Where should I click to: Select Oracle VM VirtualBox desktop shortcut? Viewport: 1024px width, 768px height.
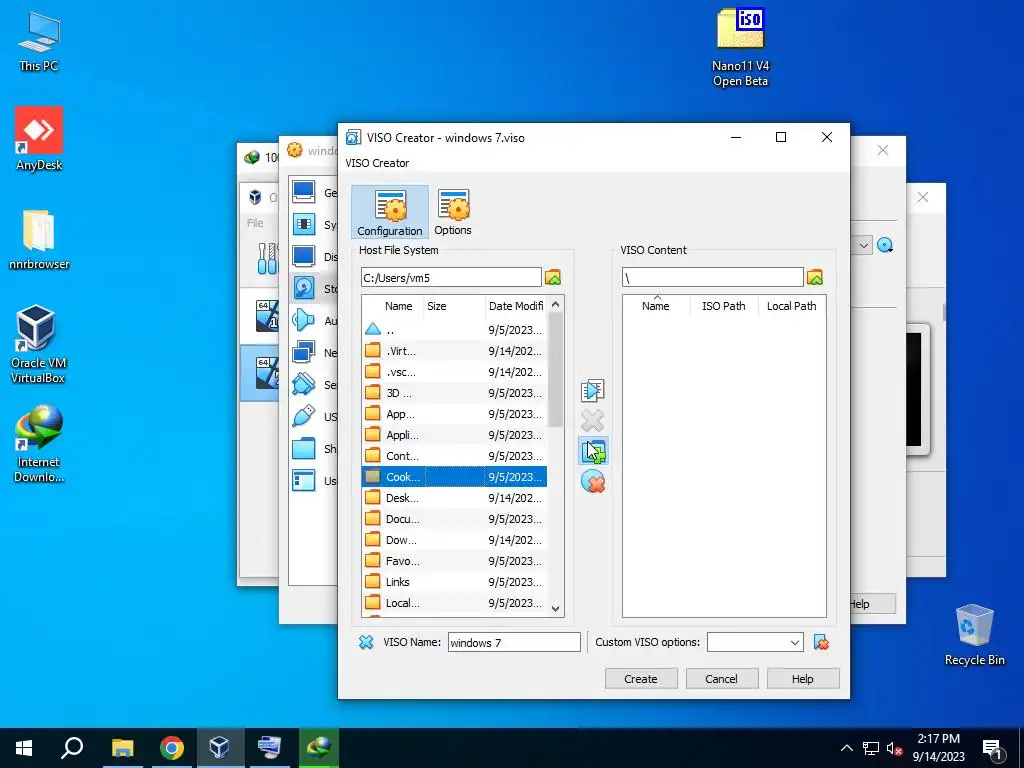pos(38,344)
